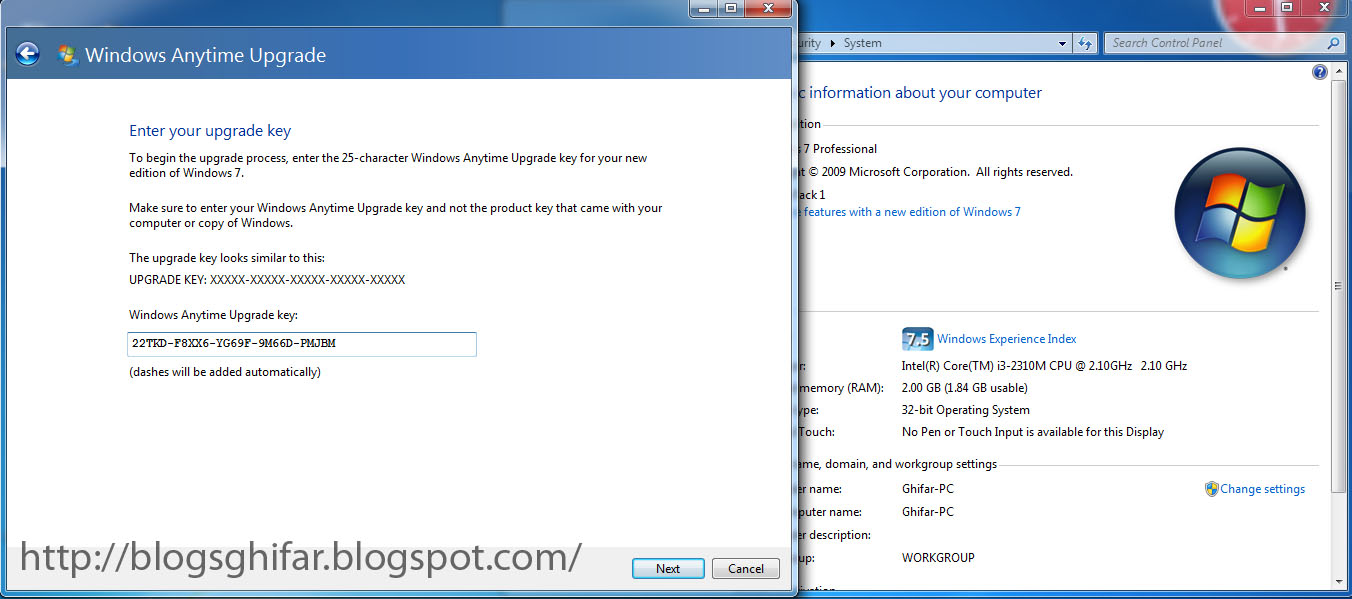Click the UPGRADE KEY XXXXX sample text
1352x599 pixels.
point(267,280)
